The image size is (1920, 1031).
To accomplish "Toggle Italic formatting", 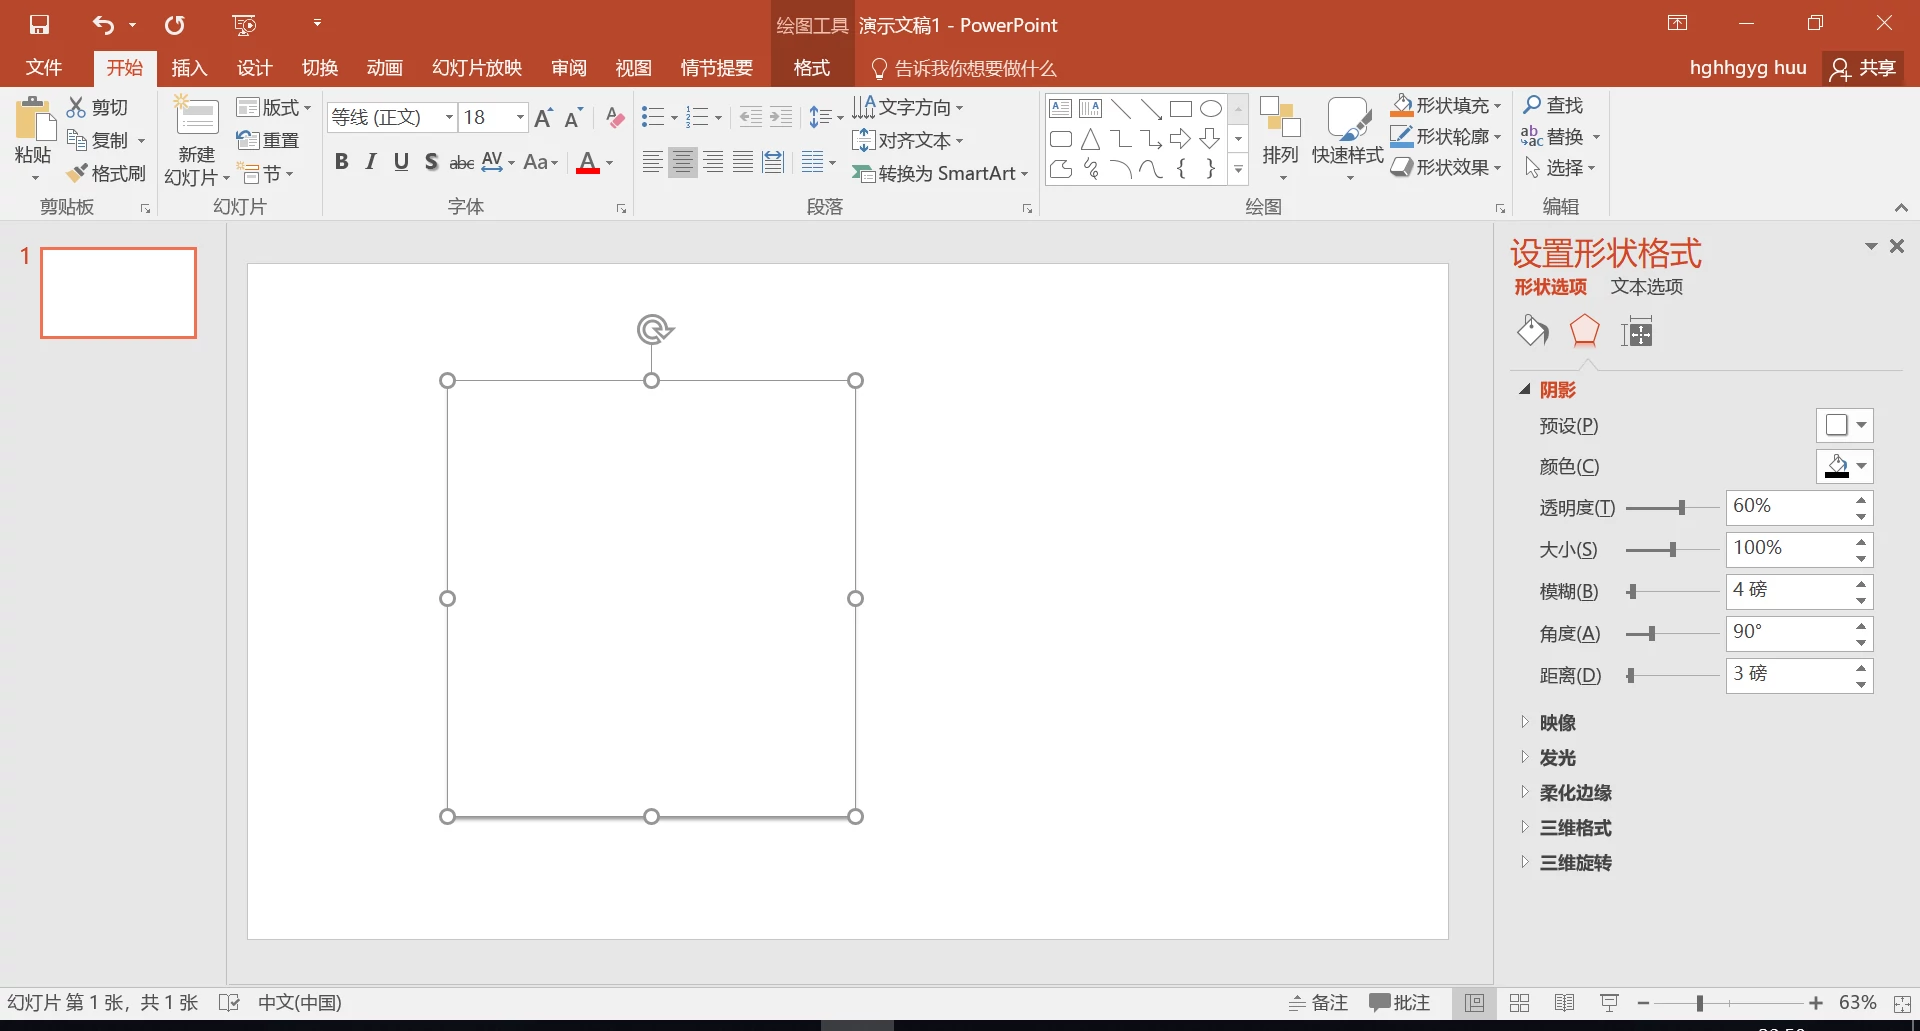I will point(371,162).
